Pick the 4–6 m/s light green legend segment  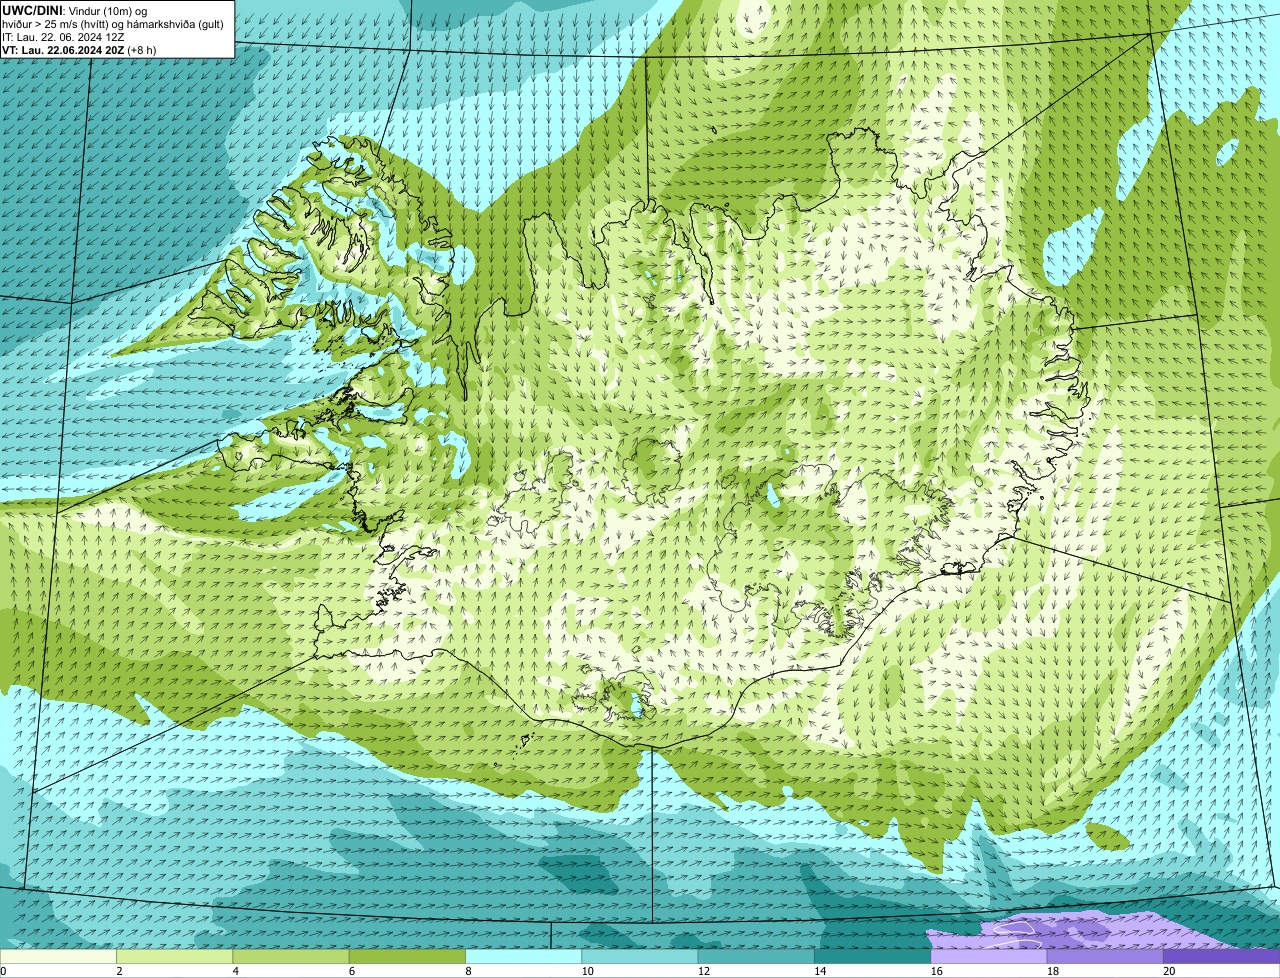(291, 957)
